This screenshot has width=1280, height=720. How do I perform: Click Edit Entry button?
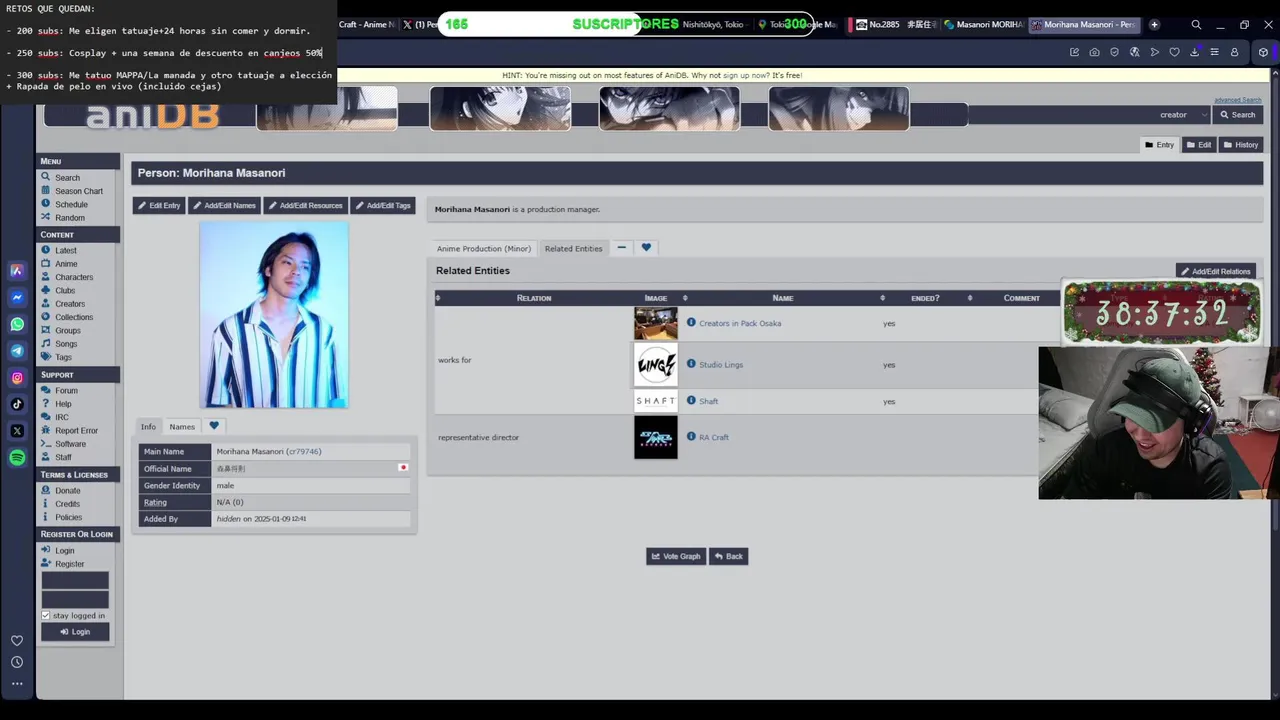click(159, 205)
